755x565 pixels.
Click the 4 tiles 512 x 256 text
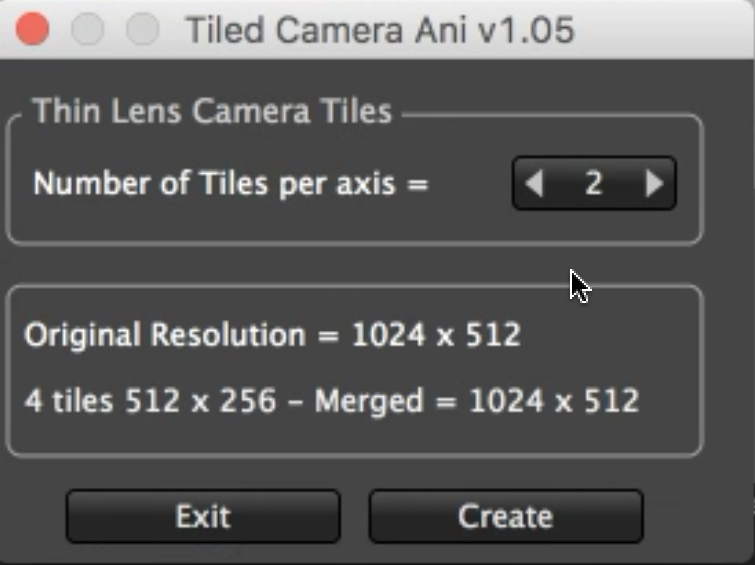(x=150, y=402)
